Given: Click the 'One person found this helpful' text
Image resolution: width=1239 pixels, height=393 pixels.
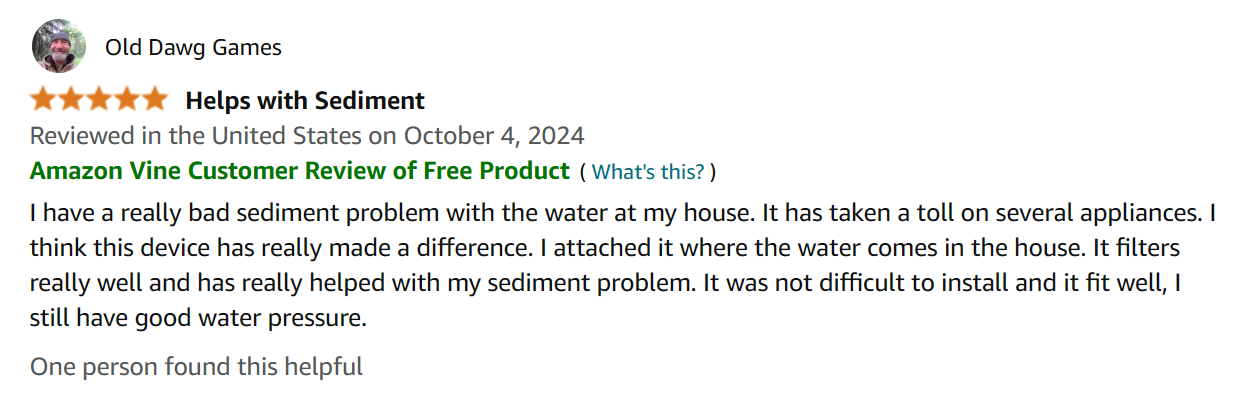Looking at the screenshot, I should tap(196, 367).
